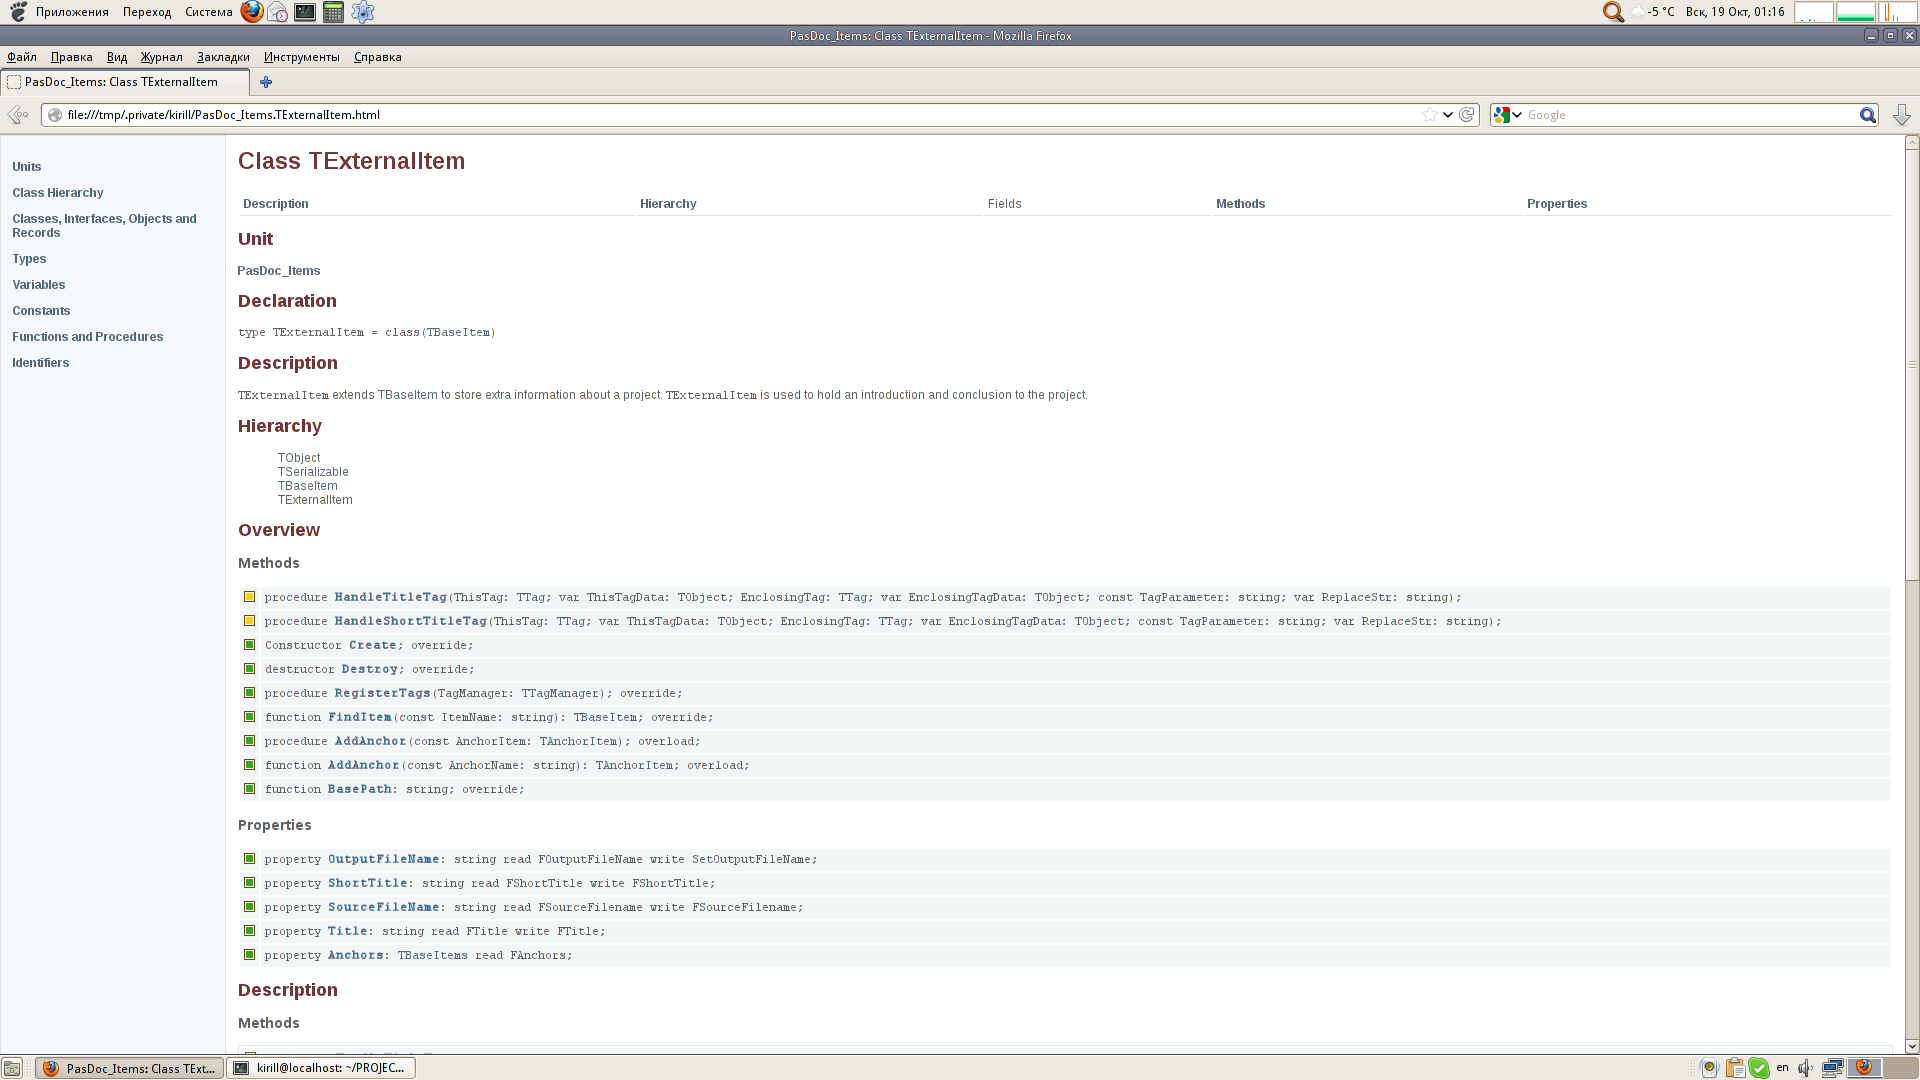Click the vertical page scrollbar thumb
The height and width of the screenshot is (1080, 1920).
1912,365
